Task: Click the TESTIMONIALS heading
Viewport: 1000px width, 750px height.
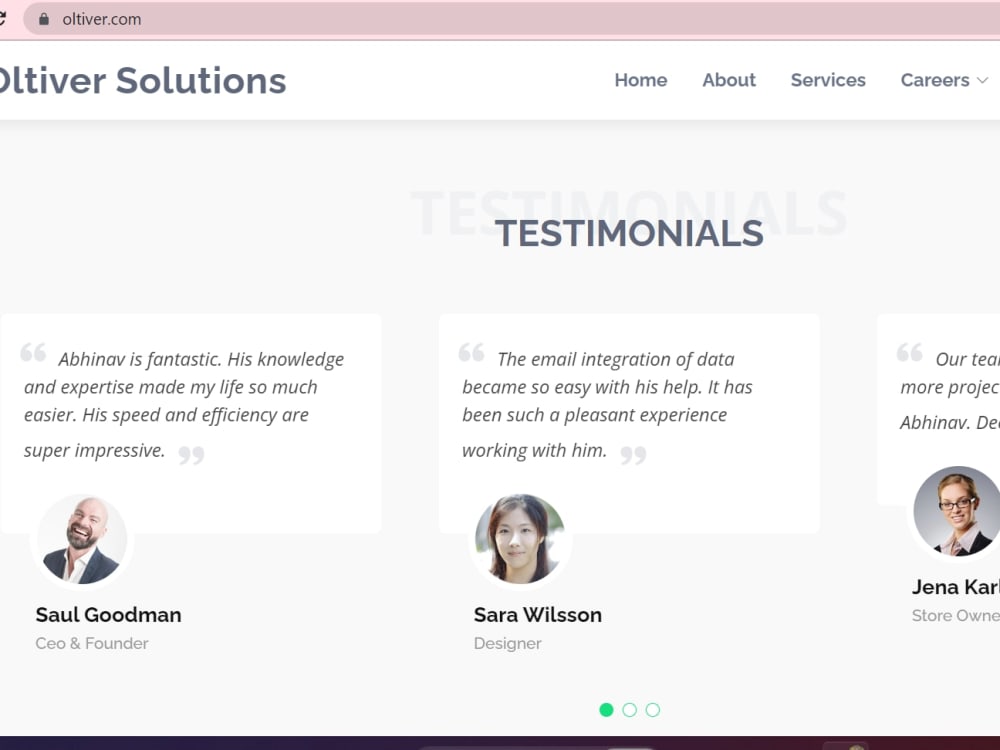Action: coord(629,233)
